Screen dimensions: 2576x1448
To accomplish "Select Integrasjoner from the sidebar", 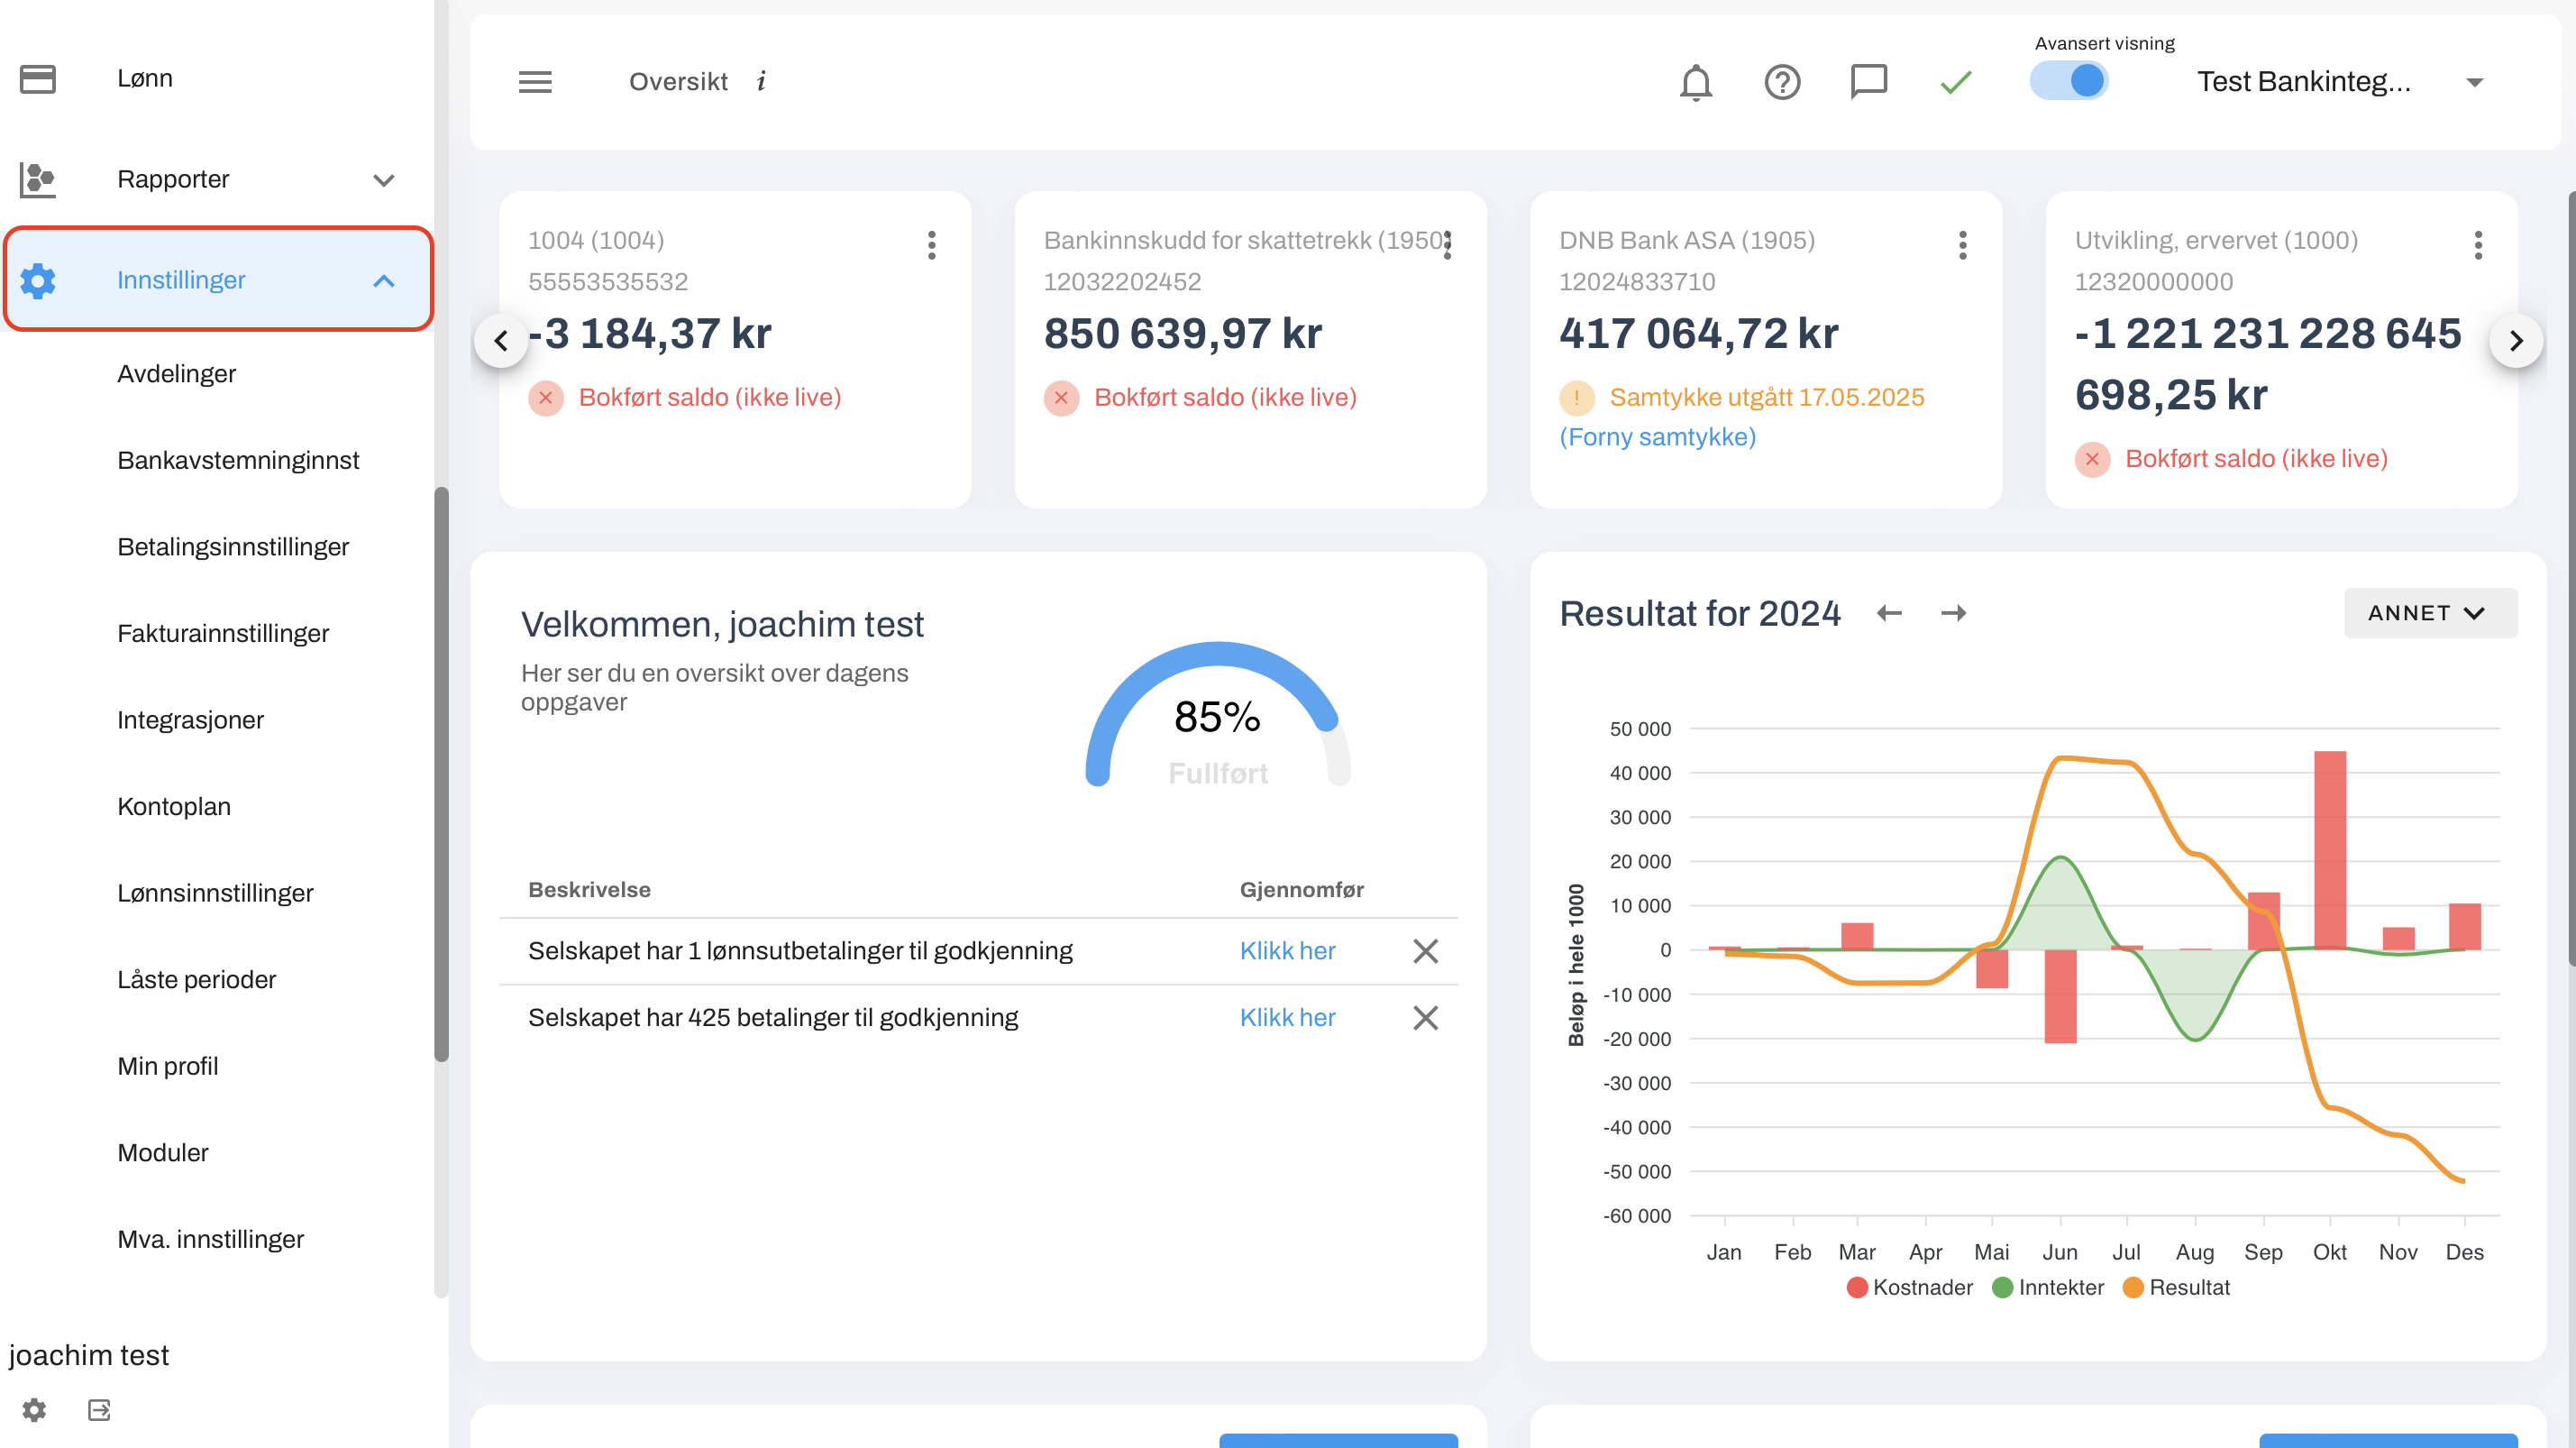I will coord(190,720).
